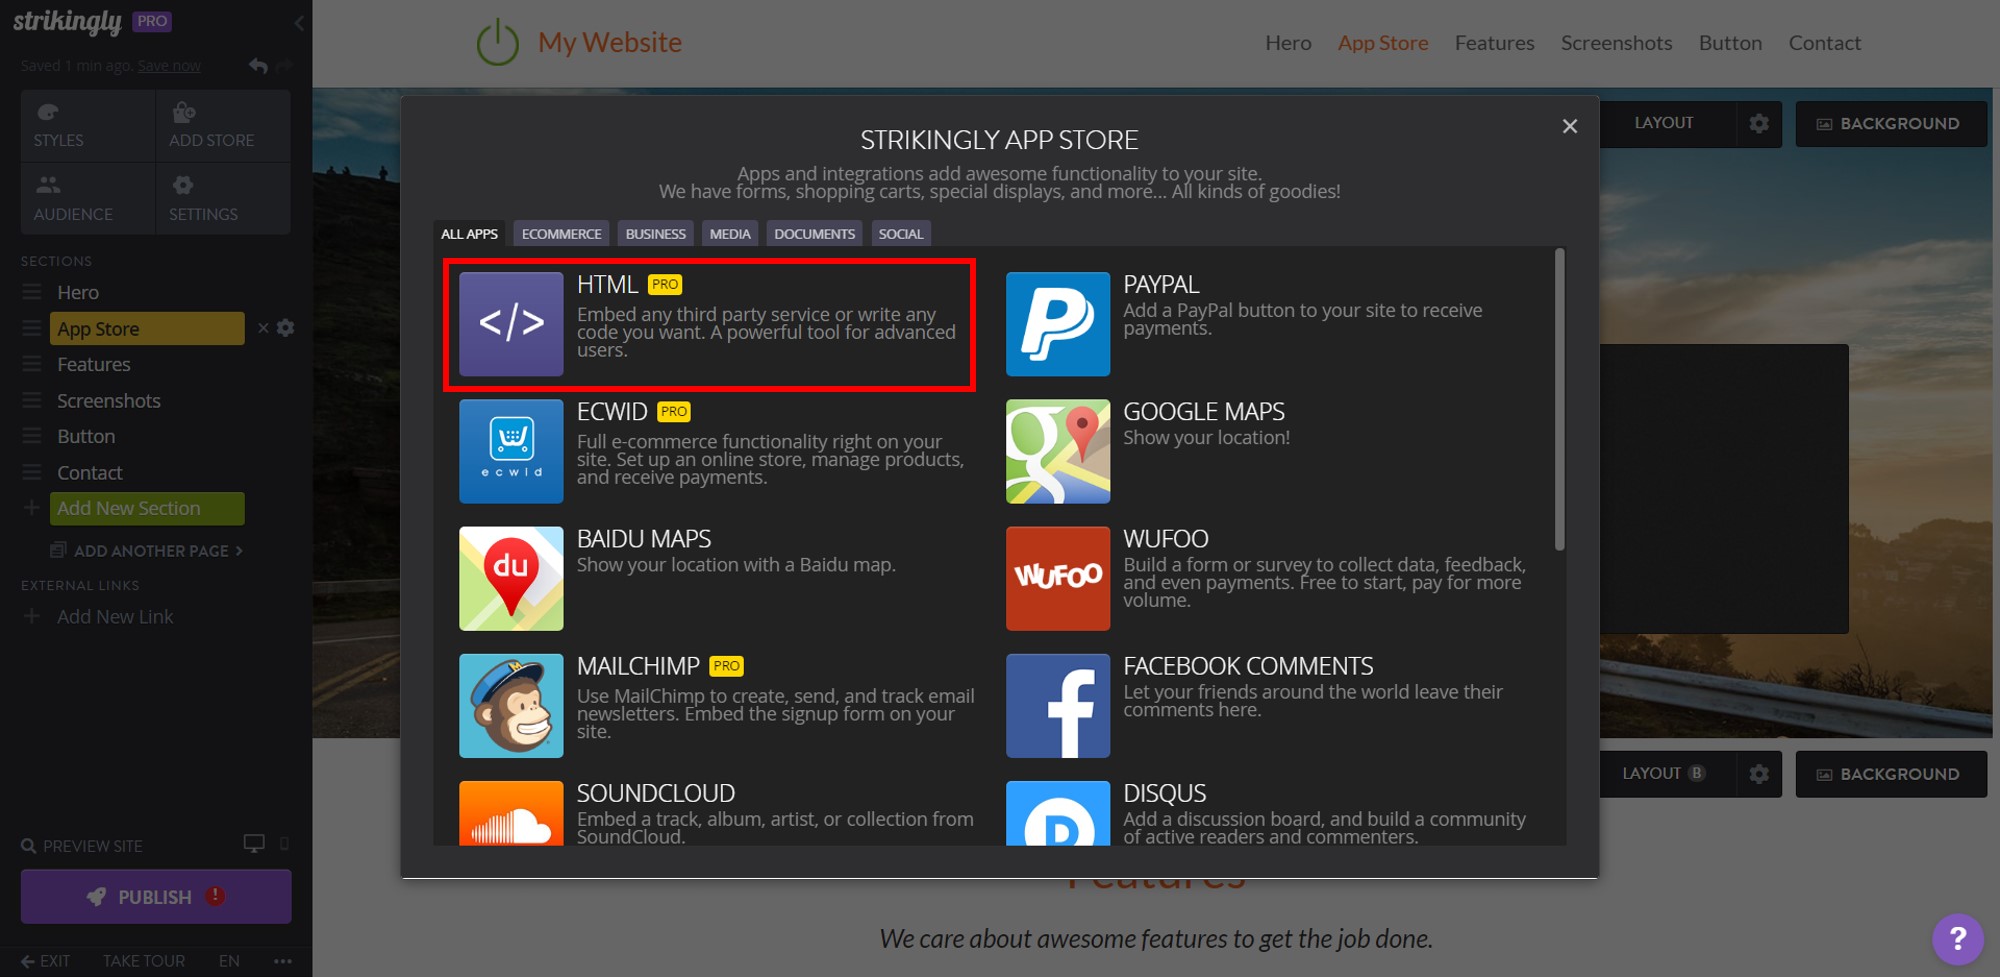The height and width of the screenshot is (977, 2000).
Task: Switch to desktop preview mode
Action: (254, 843)
